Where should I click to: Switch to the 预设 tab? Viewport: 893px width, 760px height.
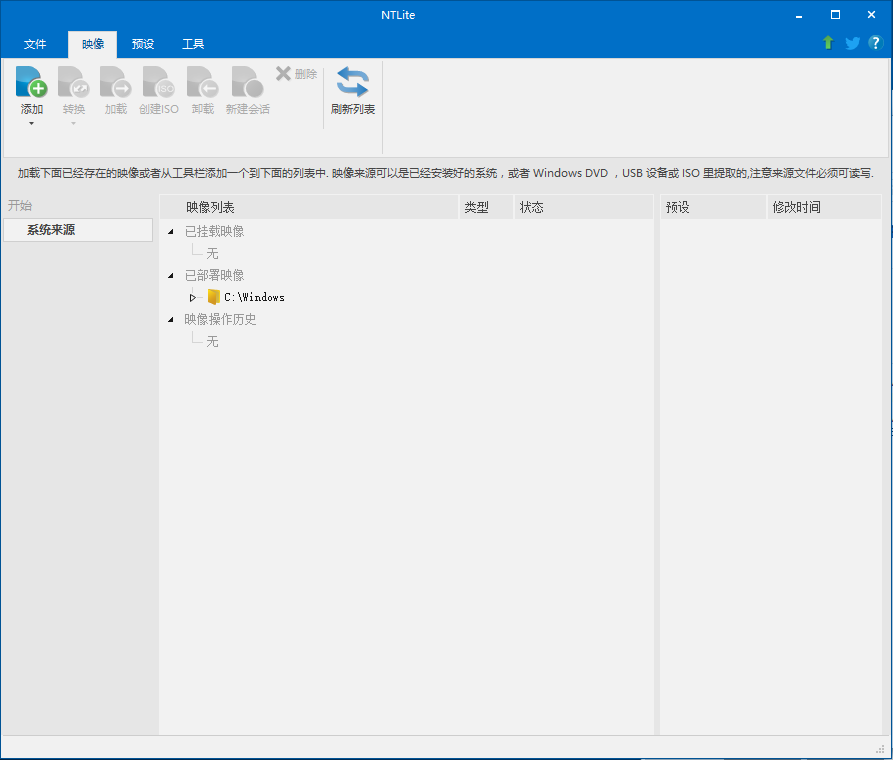[x=142, y=44]
